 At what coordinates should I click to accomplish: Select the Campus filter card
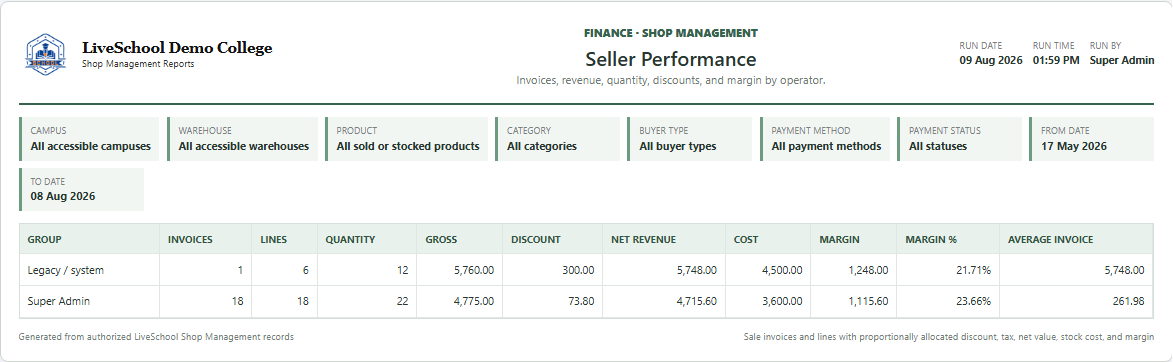89,138
